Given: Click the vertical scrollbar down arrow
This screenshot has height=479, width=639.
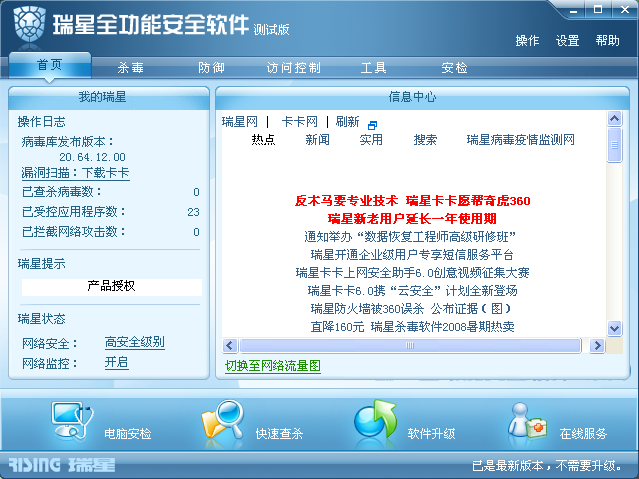Looking at the screenshot, I should [x=615, y=328].
